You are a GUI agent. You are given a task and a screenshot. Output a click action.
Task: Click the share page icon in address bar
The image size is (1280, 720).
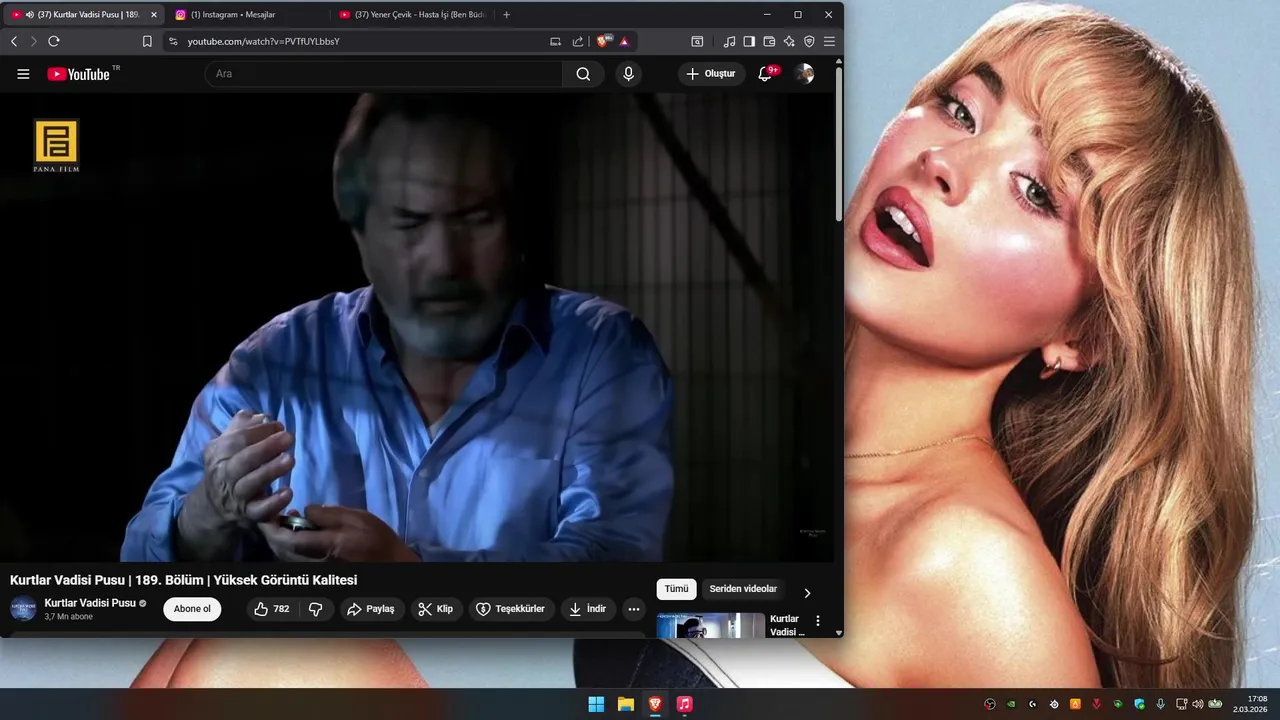pos(578,41)
